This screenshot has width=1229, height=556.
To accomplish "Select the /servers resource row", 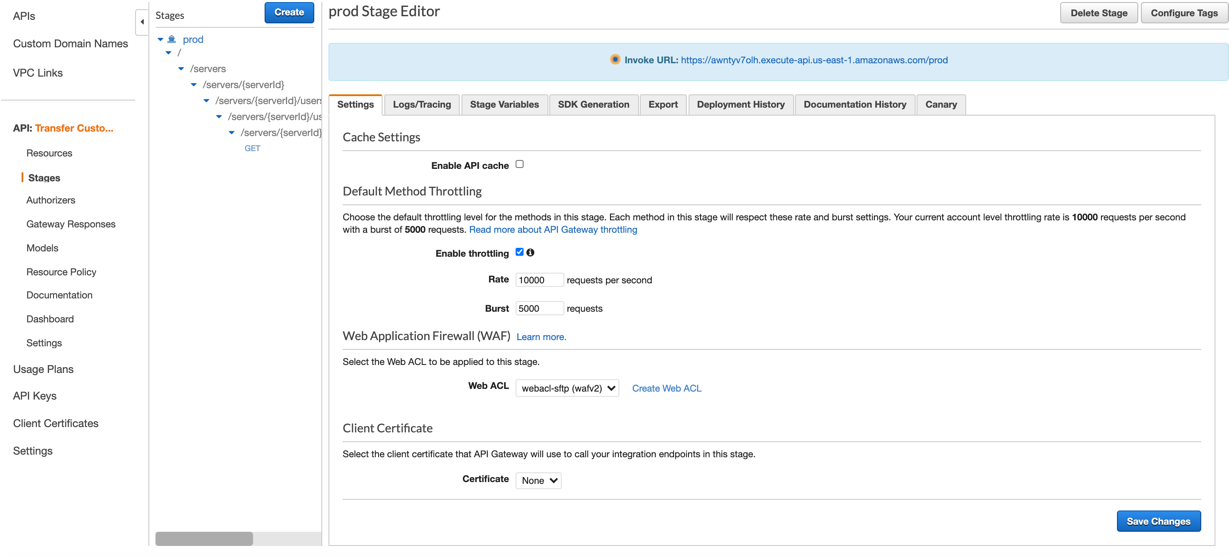I will (208, 69).
